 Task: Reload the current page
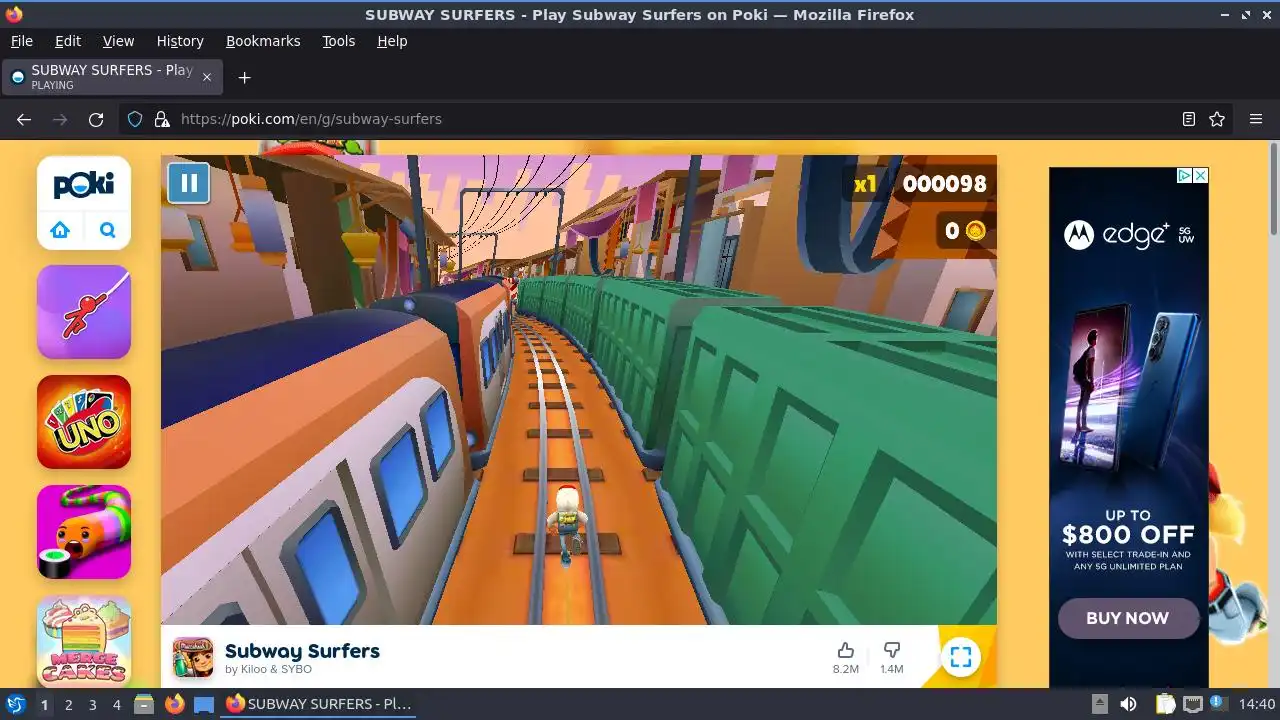coord(96,119)
